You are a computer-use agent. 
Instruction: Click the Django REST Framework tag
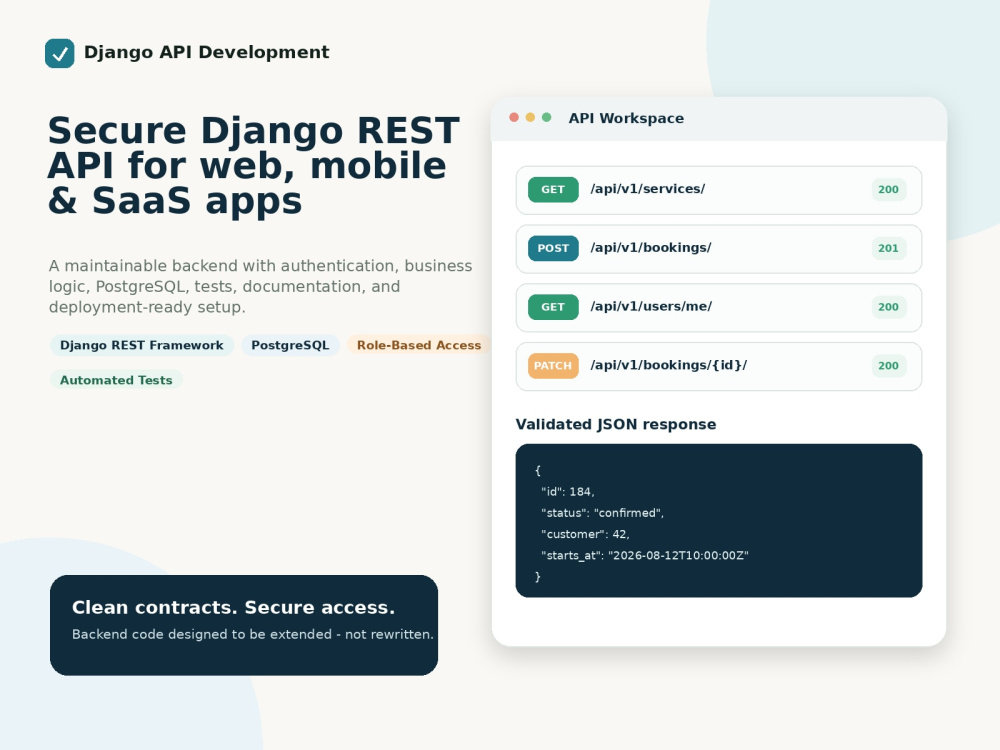[x=142, y=345]
